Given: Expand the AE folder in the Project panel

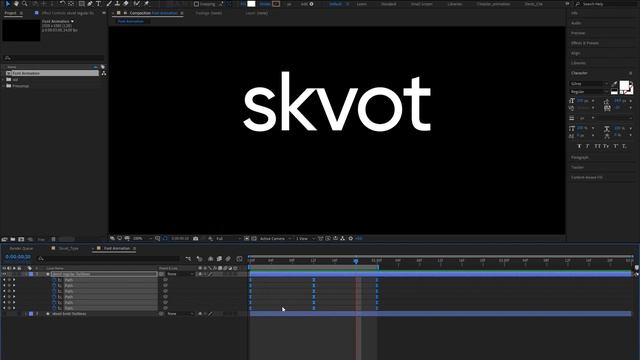Looking at the screenshot, I should pyautogui.click(x=4, y=80).
